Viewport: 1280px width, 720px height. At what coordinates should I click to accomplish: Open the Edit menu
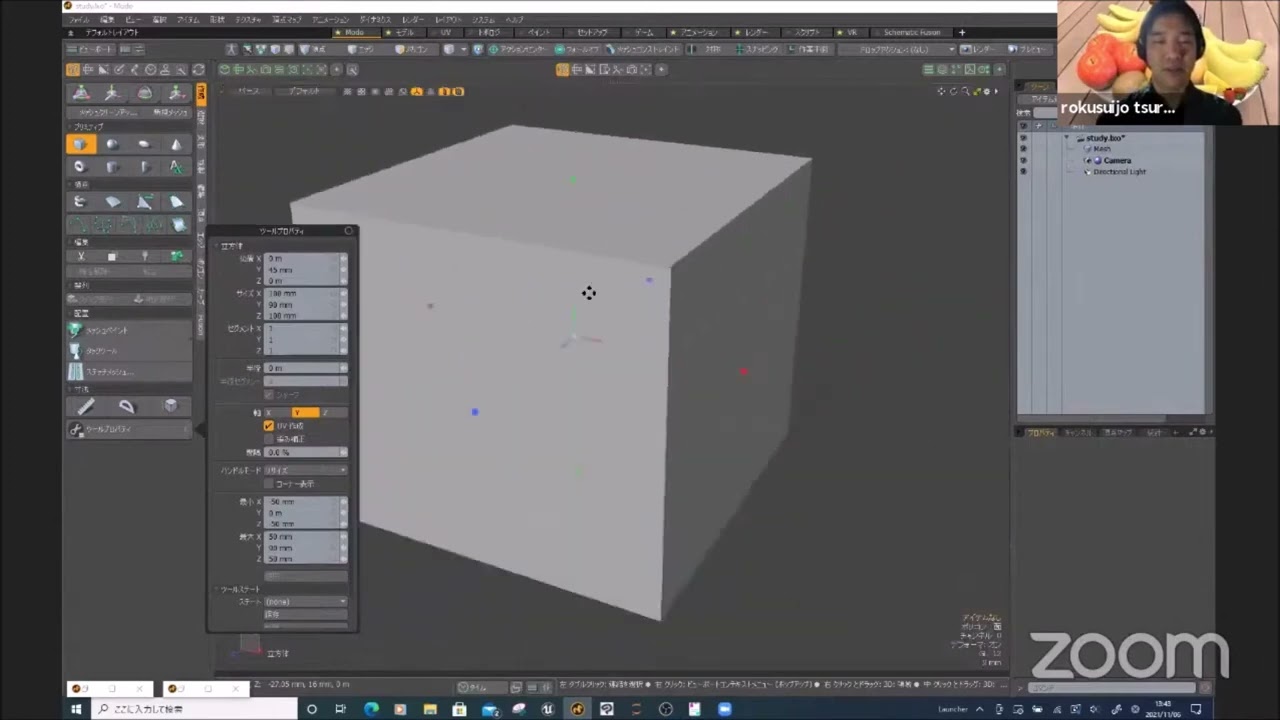(x=107, y=19)
